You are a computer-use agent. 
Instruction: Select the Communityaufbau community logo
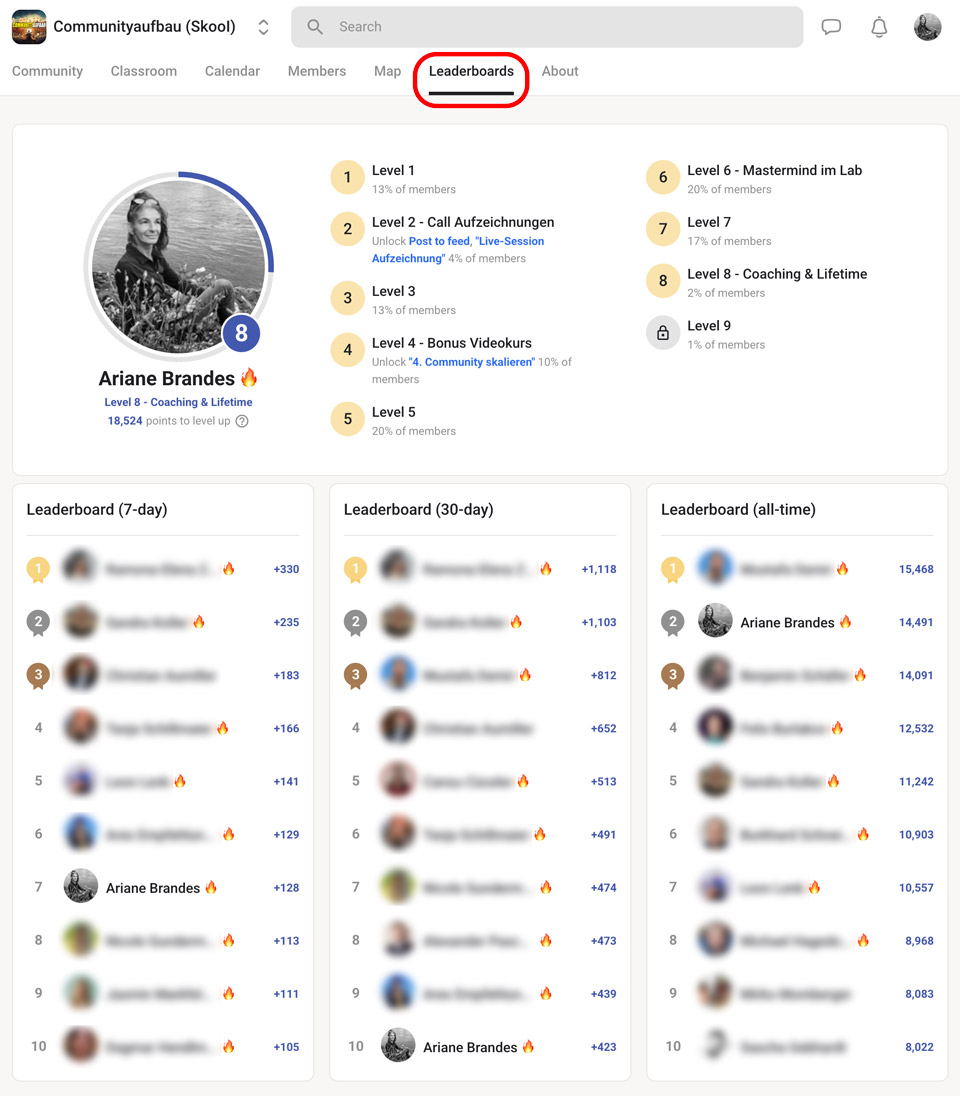coord(28,27)
